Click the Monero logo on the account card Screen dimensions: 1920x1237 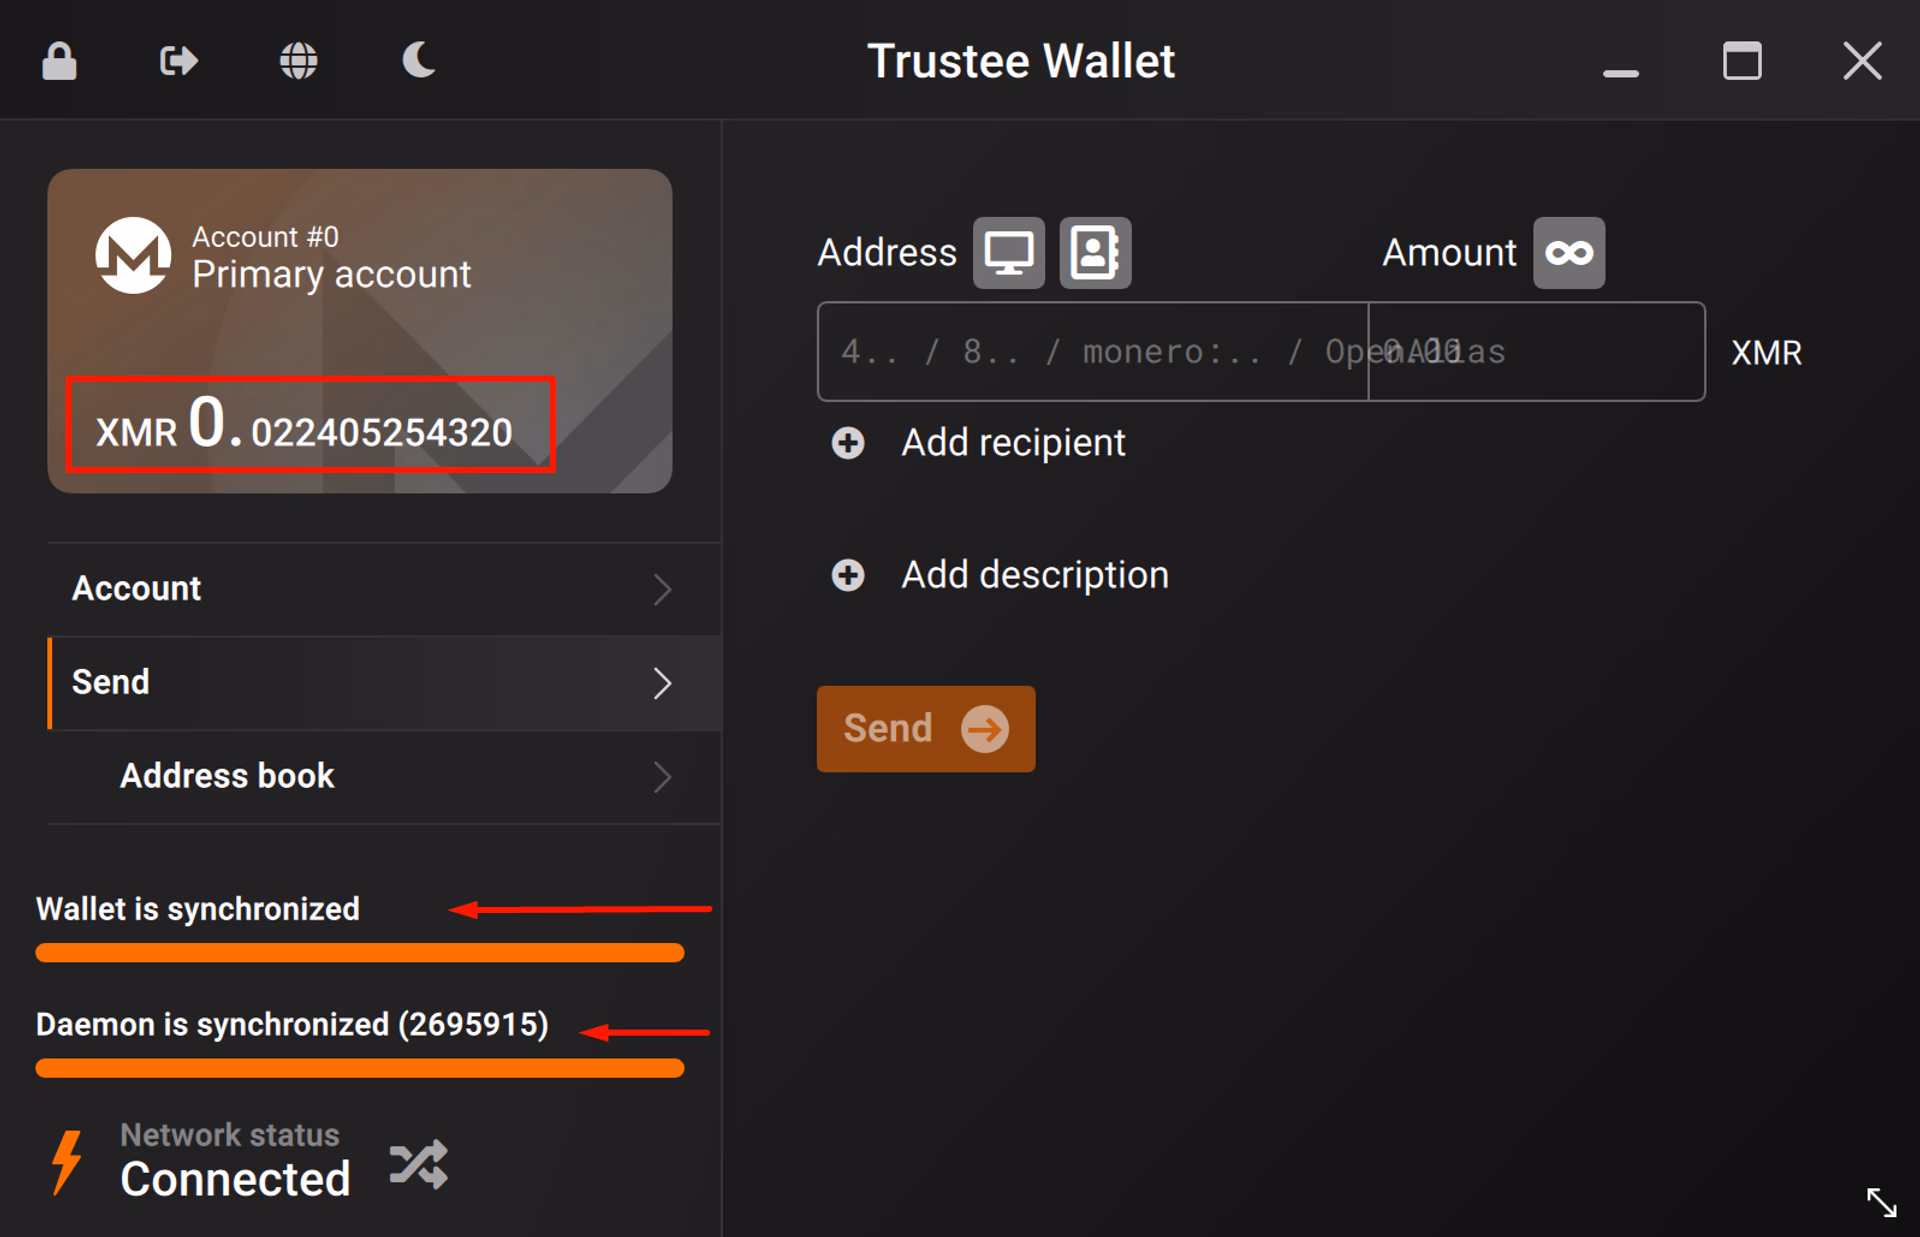[133, 255]
